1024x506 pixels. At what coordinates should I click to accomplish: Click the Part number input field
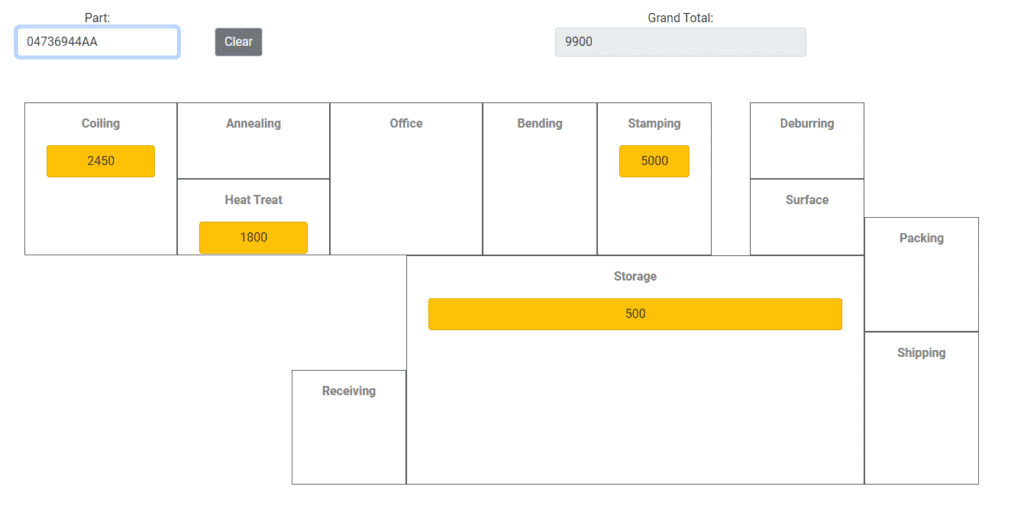coord(97,42)
